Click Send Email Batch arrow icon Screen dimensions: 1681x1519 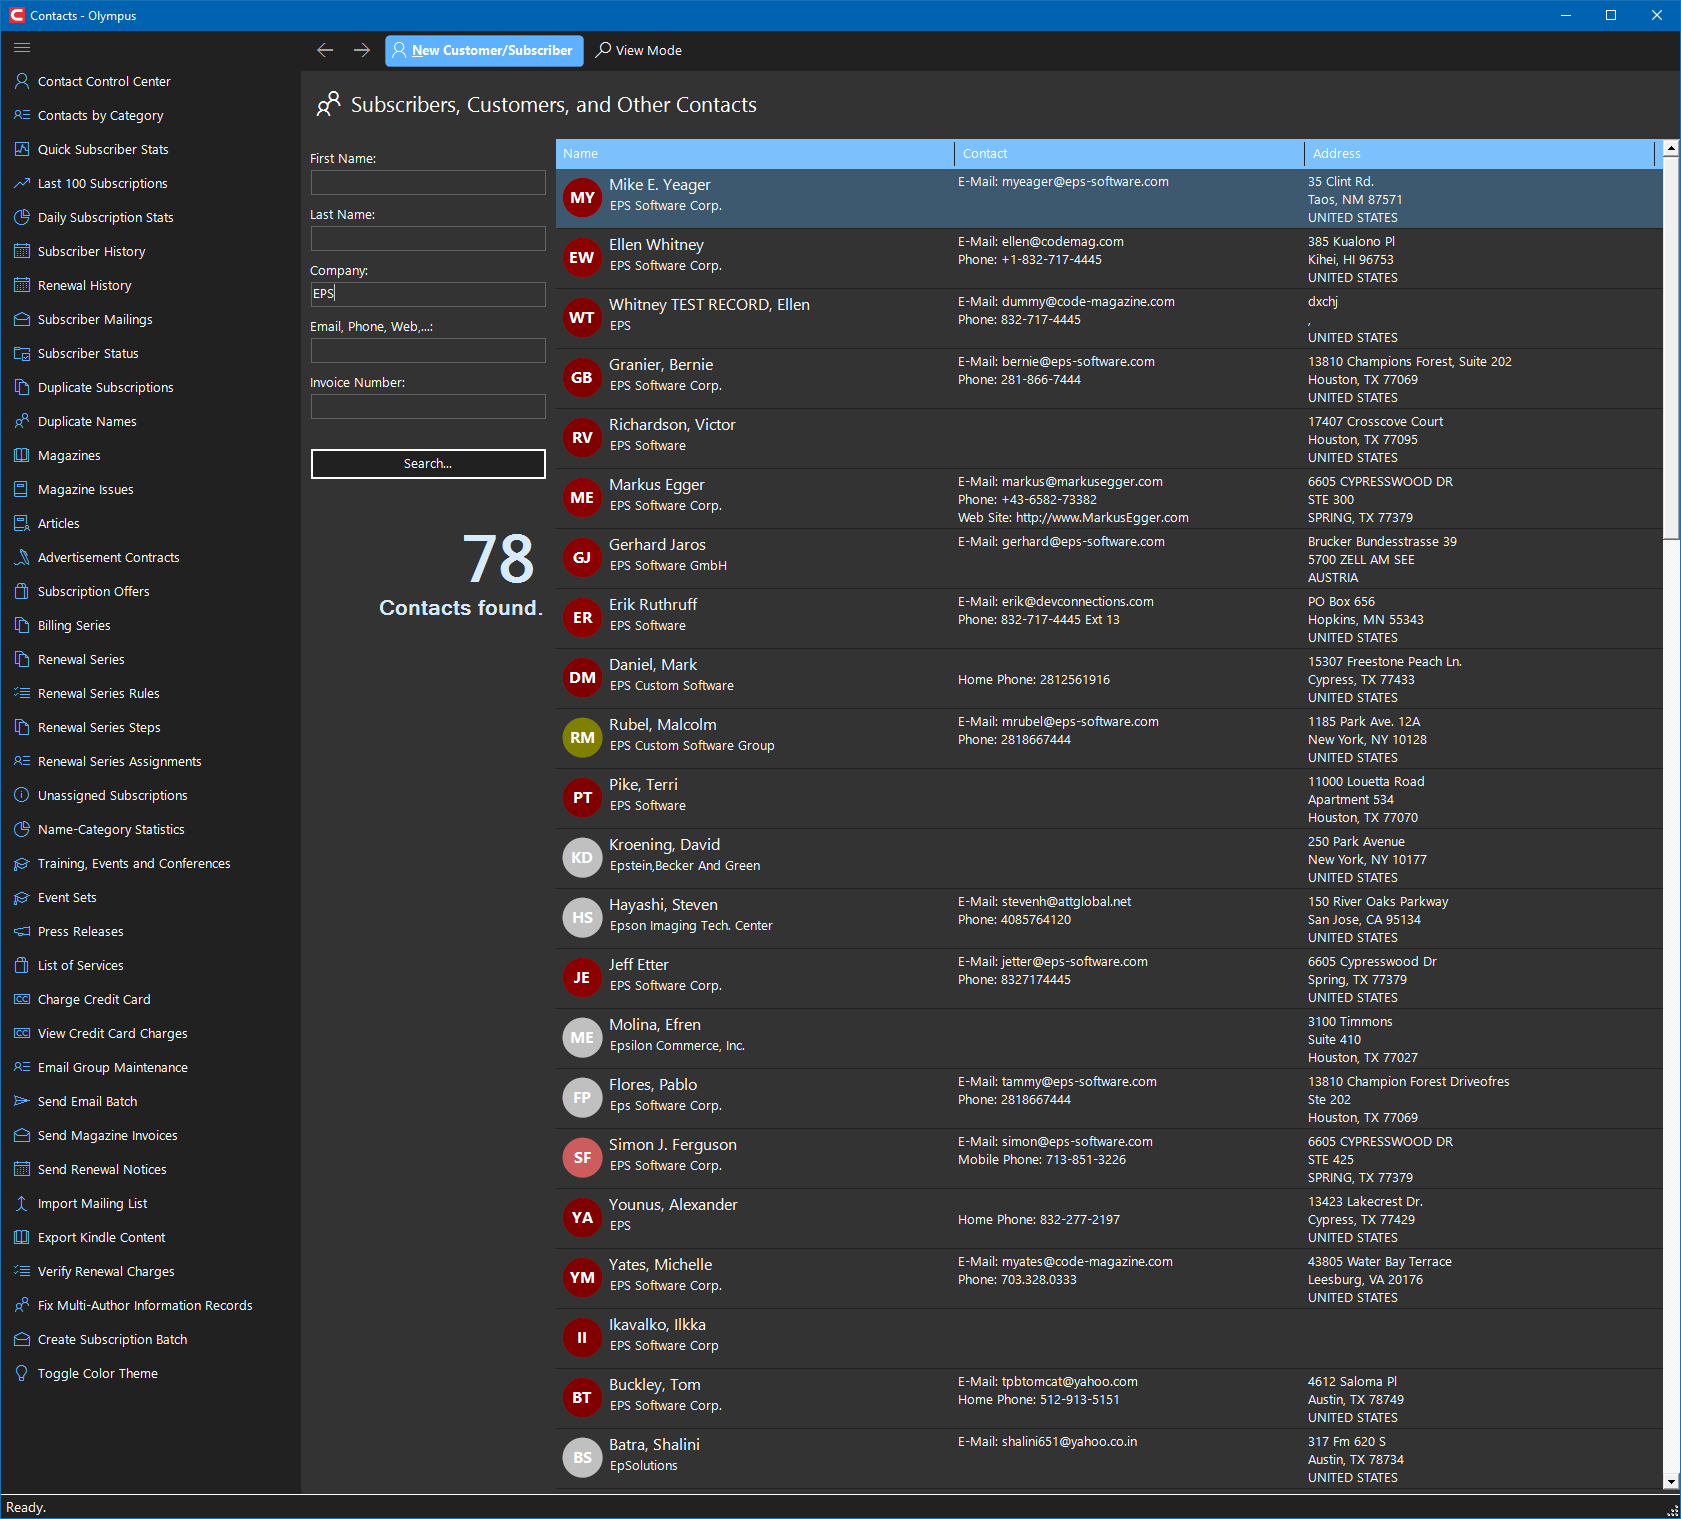(x=22, y=1101)
